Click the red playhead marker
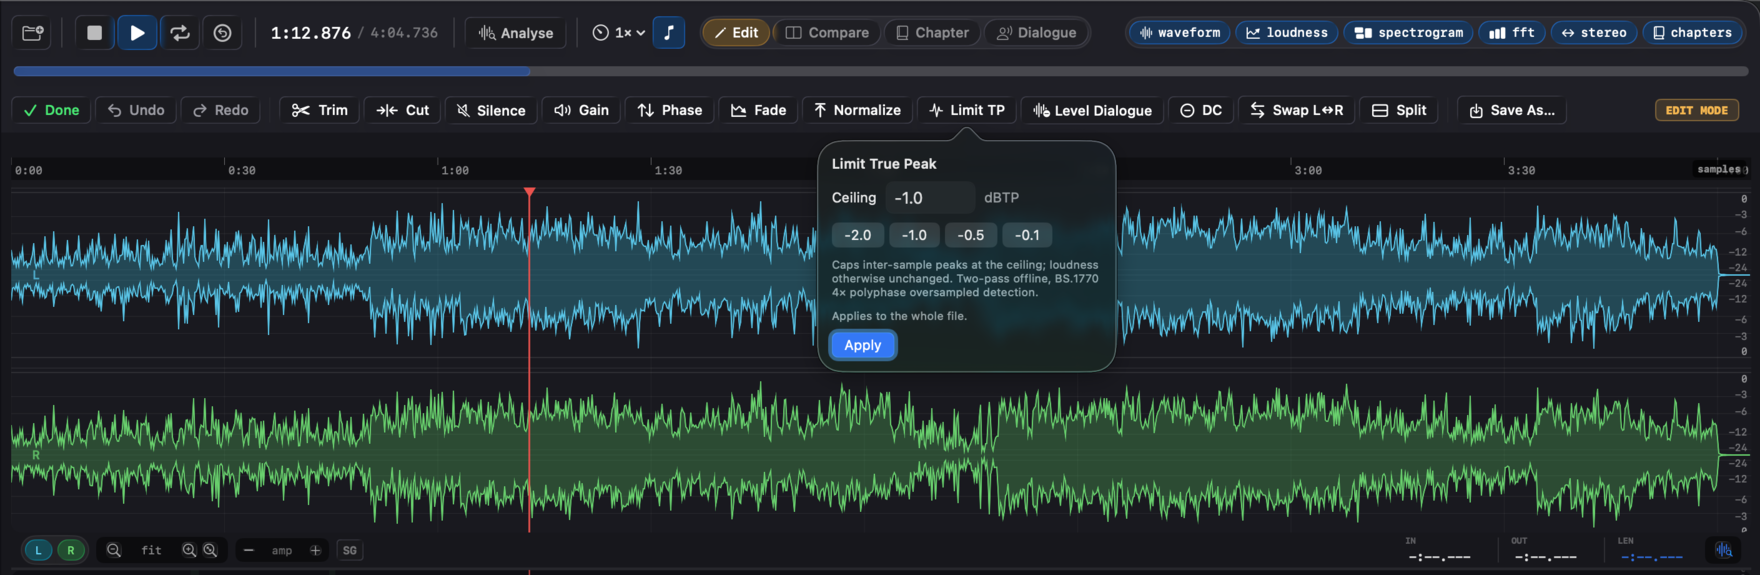The image size is (1760, 575). (x=529, y=191)
